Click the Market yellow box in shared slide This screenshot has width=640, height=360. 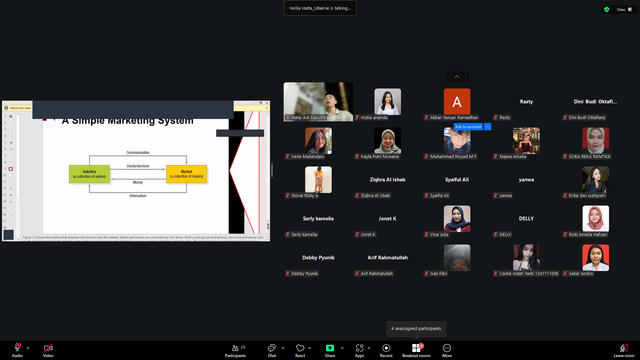[187, 174]
